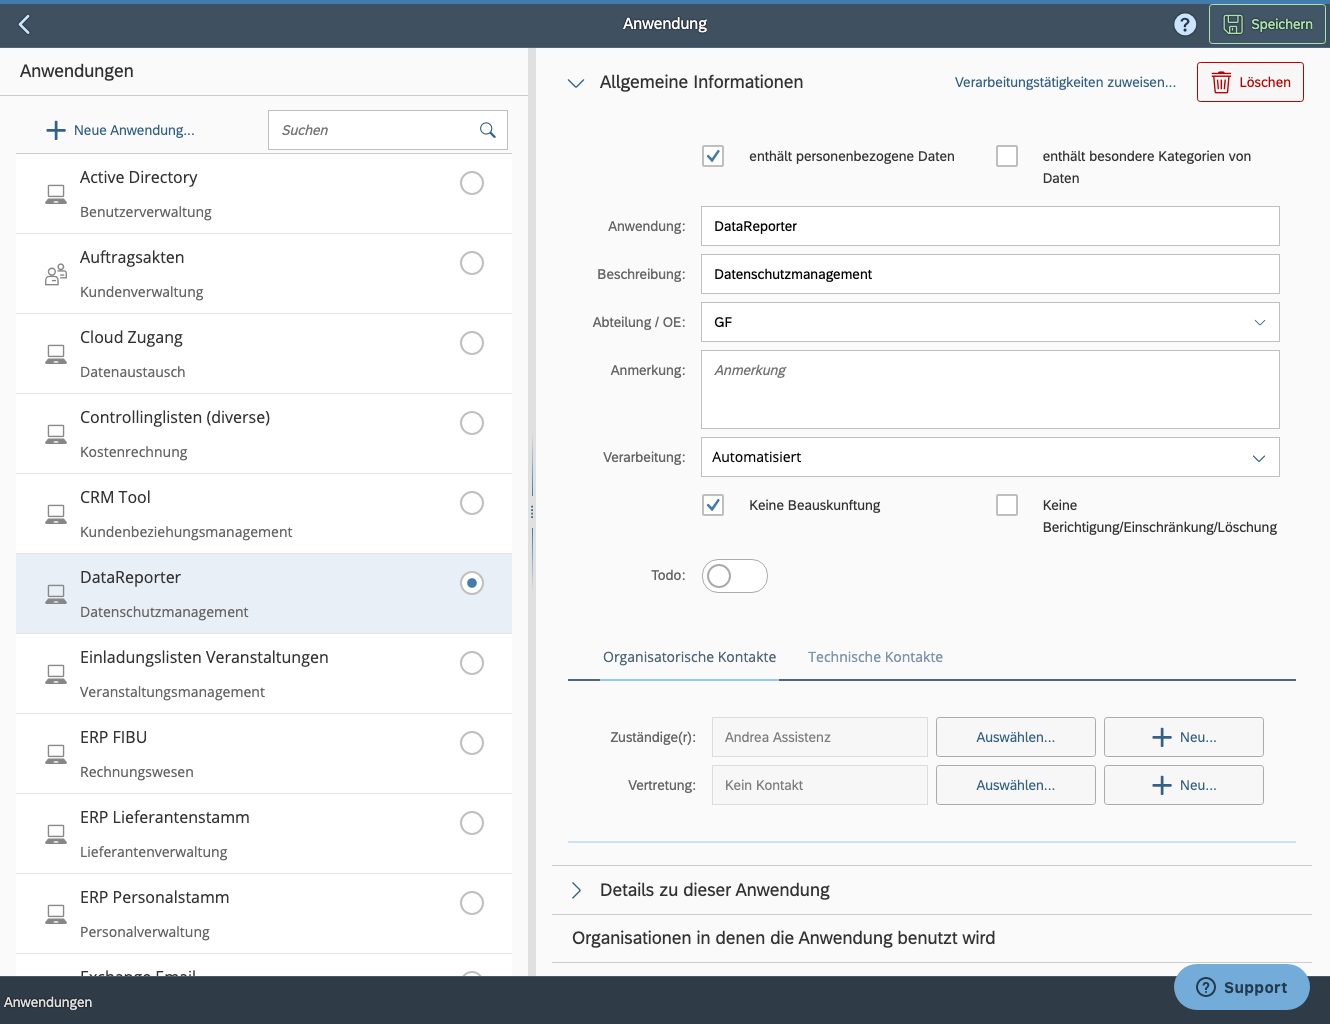This screenshot has width=1330, height=1024.
Task: Switch to the Technische Kontakte tab
Action: click(874, 657)
